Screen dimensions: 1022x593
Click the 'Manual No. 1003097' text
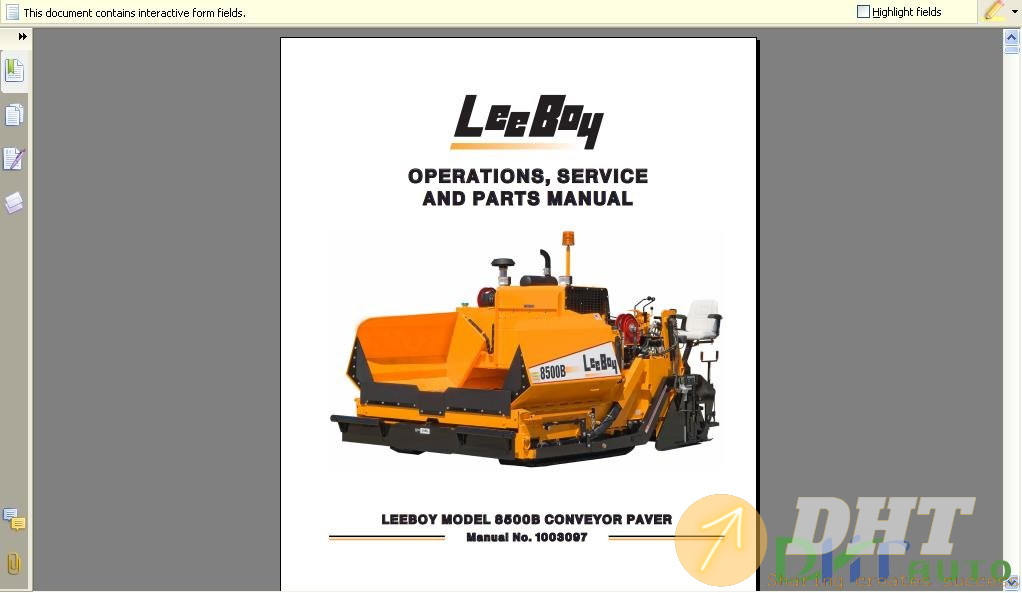527,537
